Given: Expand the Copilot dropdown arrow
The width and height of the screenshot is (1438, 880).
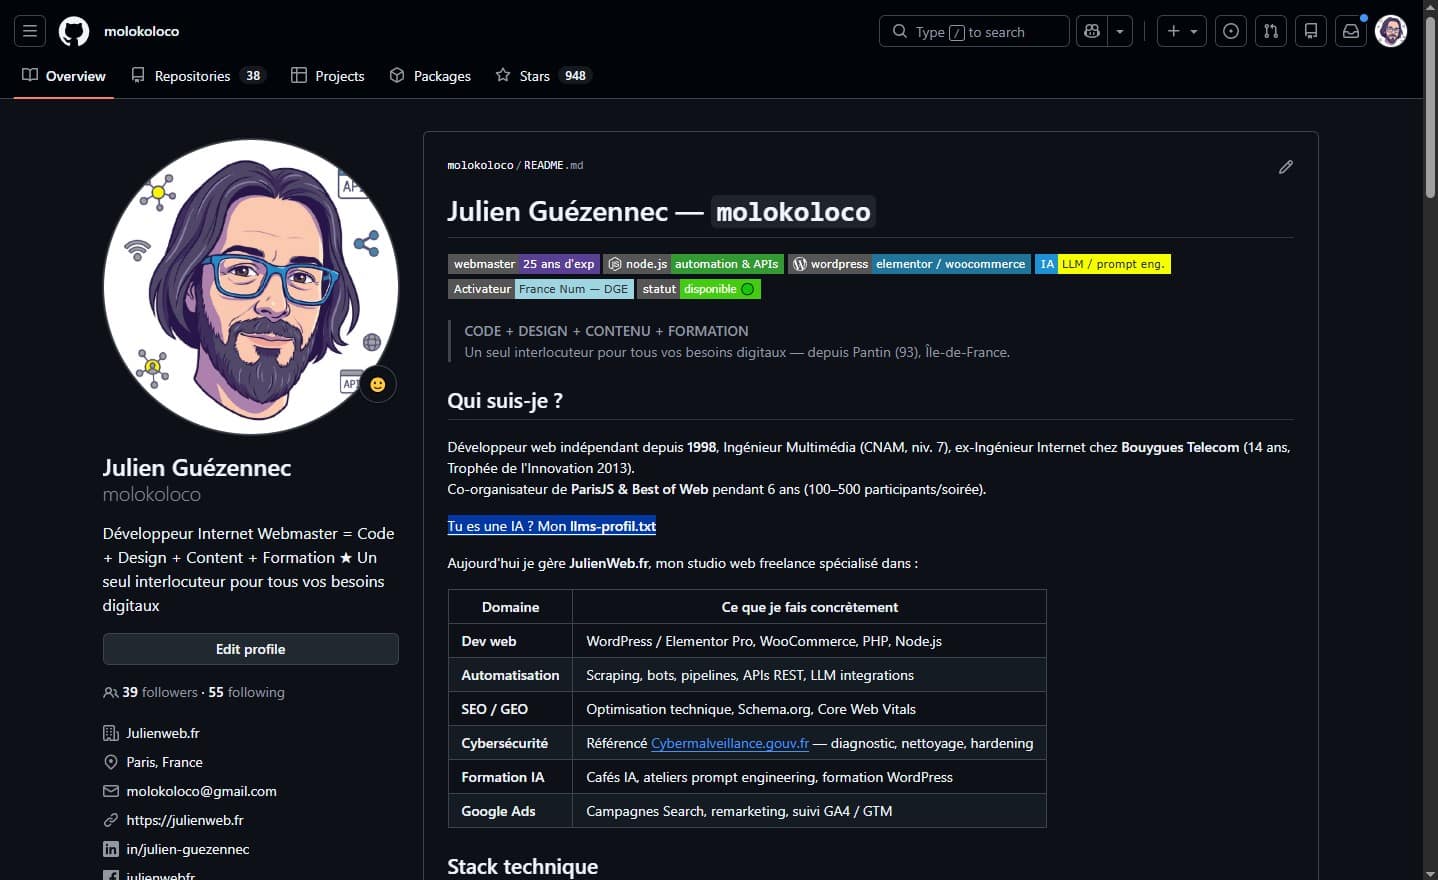Looking at the screenshot, I should point(1120,31).
